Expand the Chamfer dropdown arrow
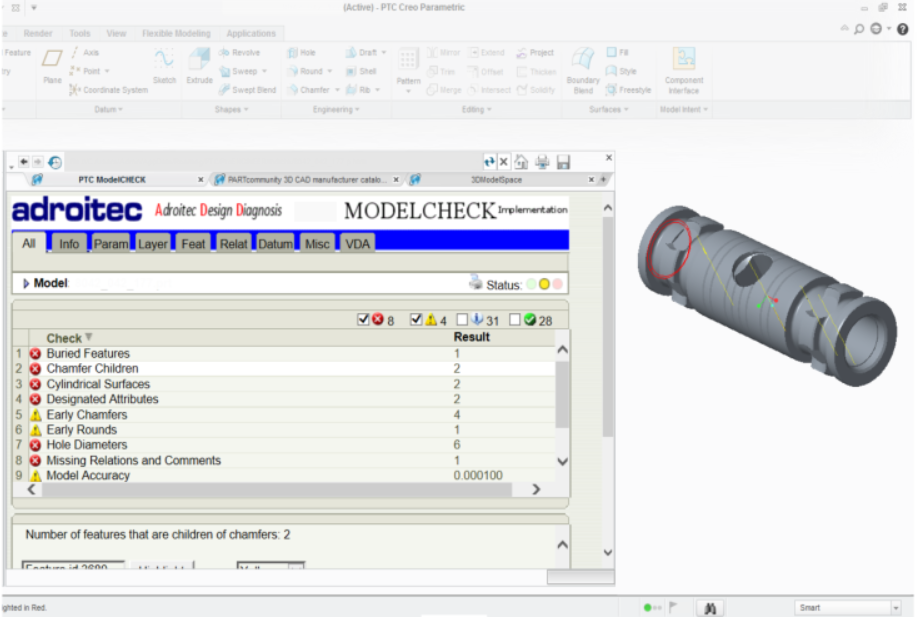 tap(338, 89)
